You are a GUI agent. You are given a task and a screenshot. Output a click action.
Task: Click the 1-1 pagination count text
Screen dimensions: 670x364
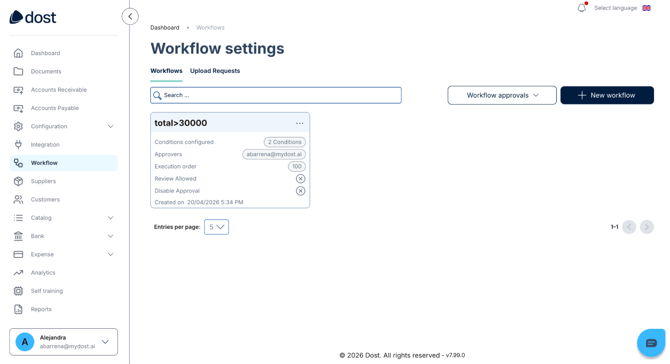[614, 227]
